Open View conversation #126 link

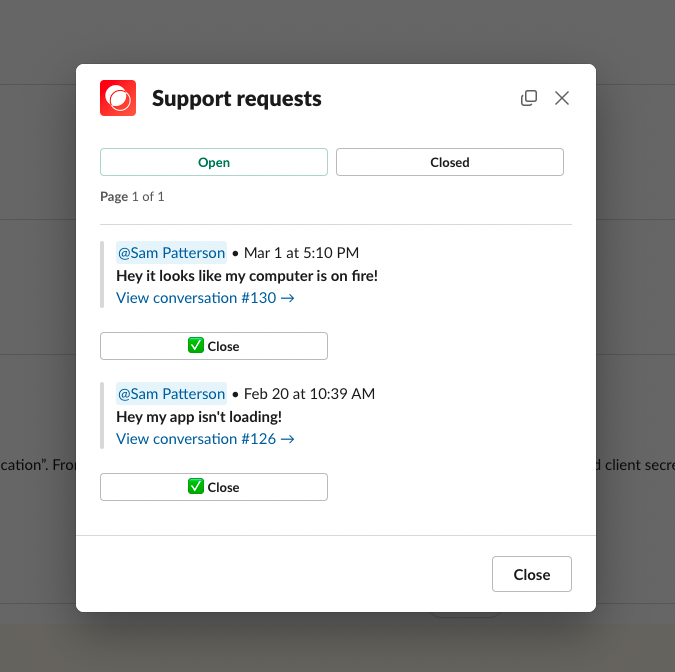click(x=205, y=439)
